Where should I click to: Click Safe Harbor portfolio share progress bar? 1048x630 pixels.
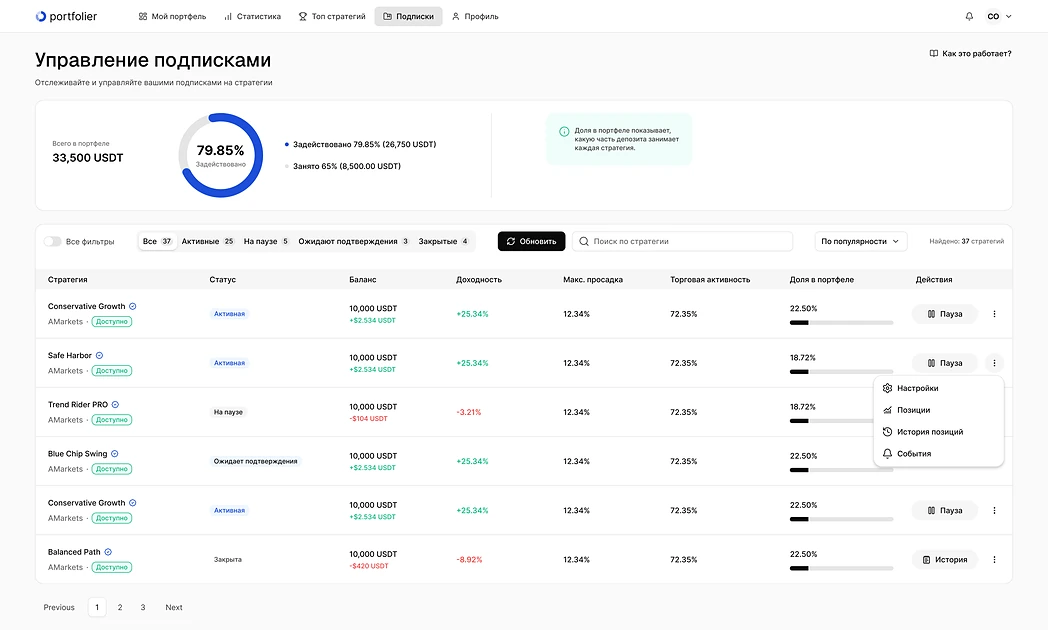pyautogui.click(x=841, y=372)
